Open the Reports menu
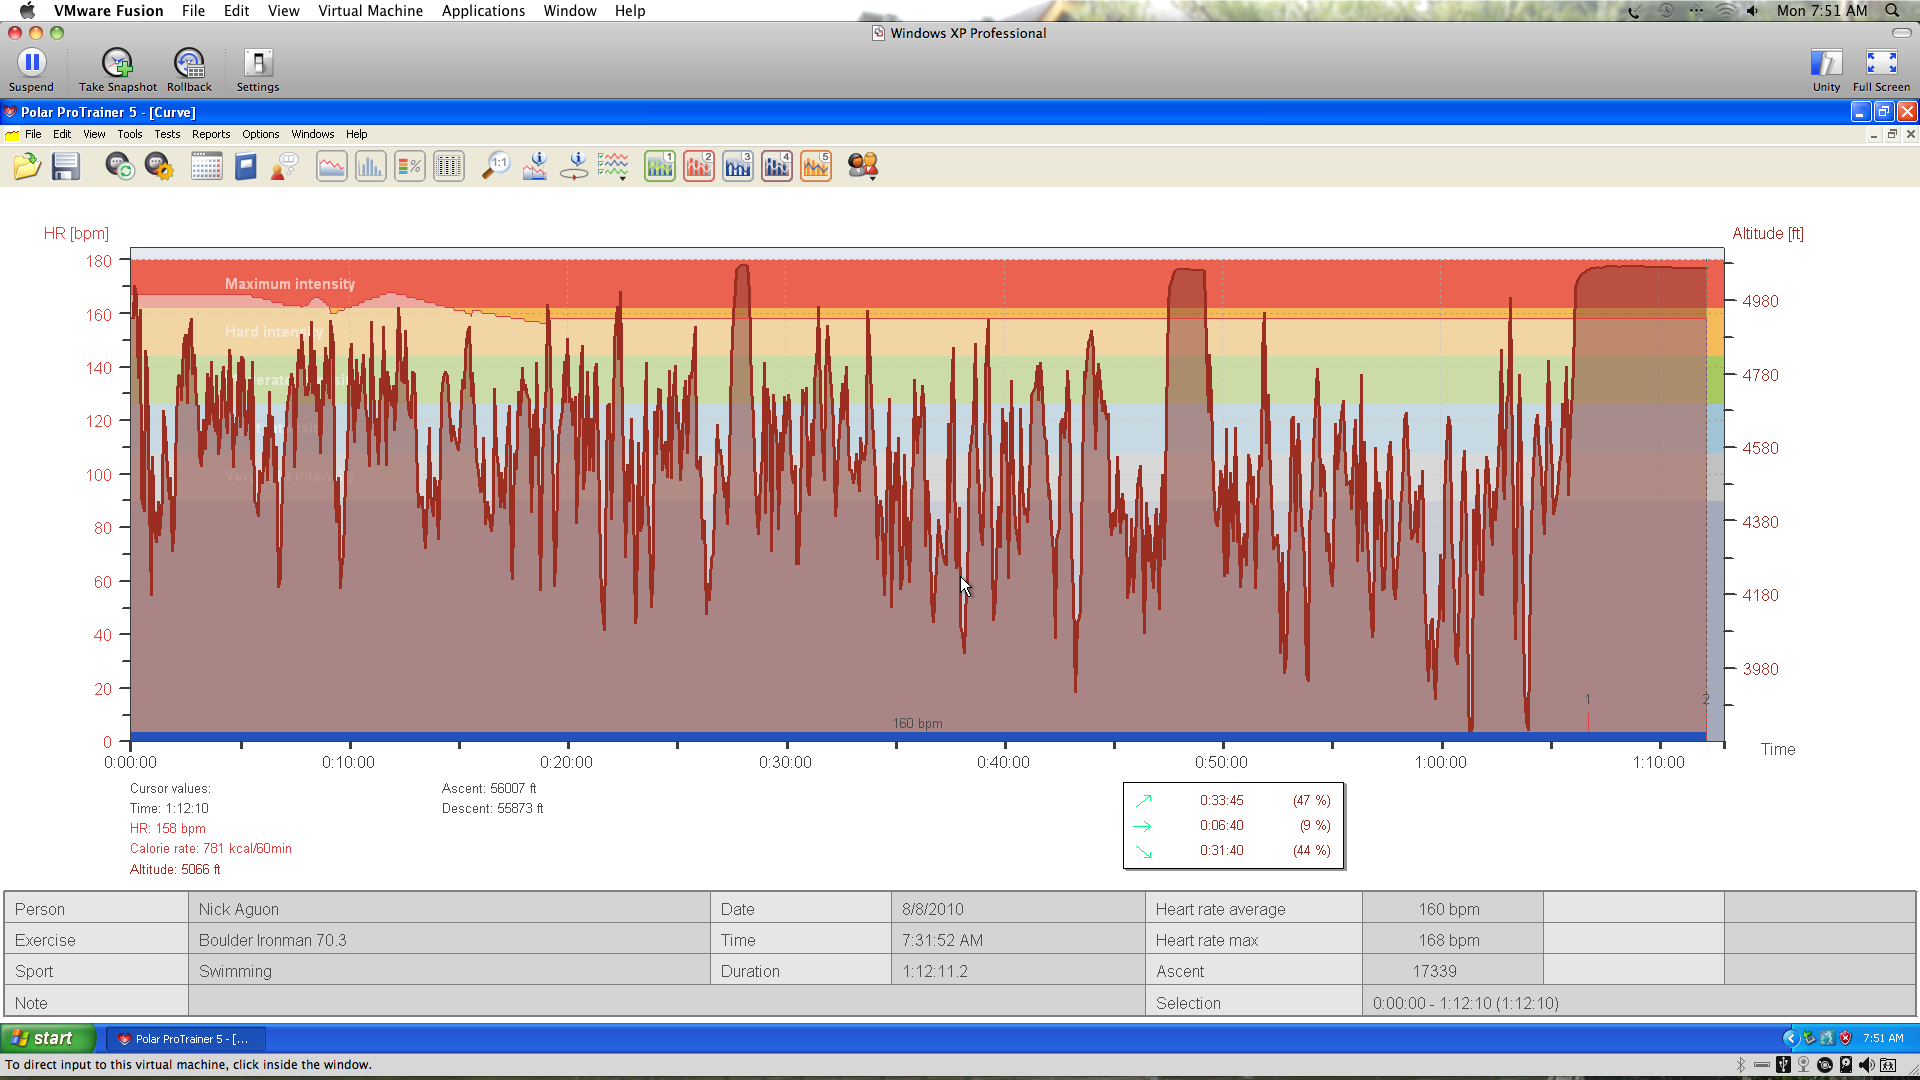 210,134
